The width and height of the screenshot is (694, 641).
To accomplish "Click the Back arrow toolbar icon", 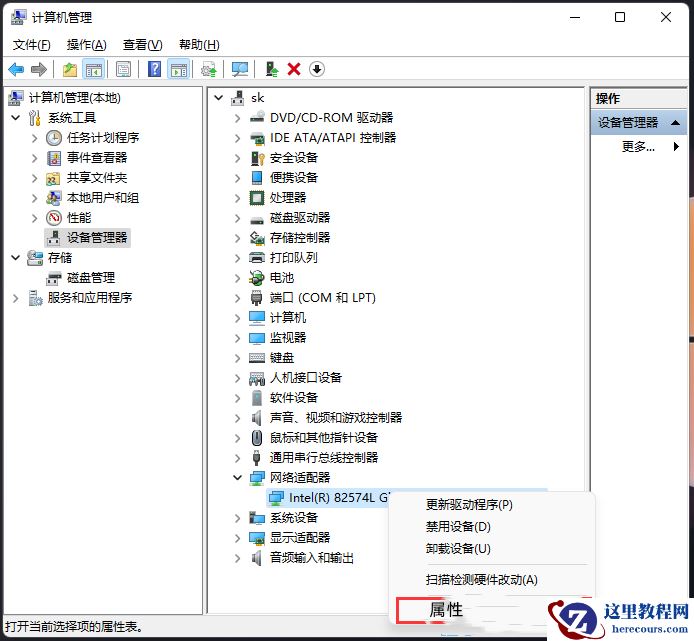I will pos(16,70).
